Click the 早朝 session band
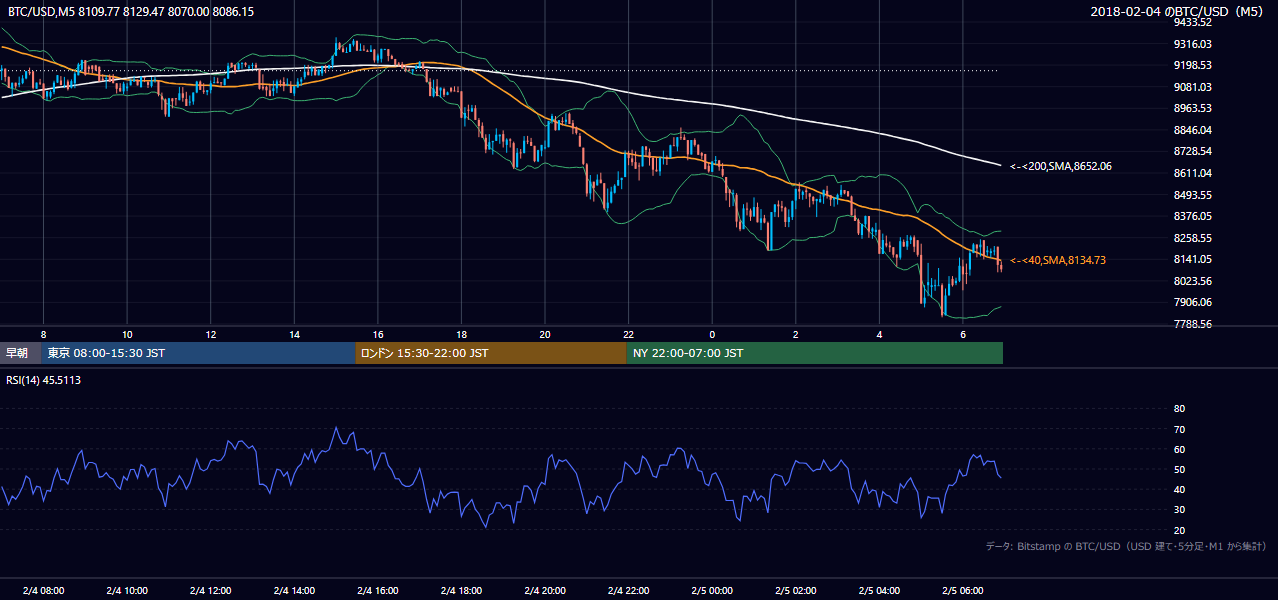Image resolution: width=1278 pixels, height=600 pixels. click(20, 353)
